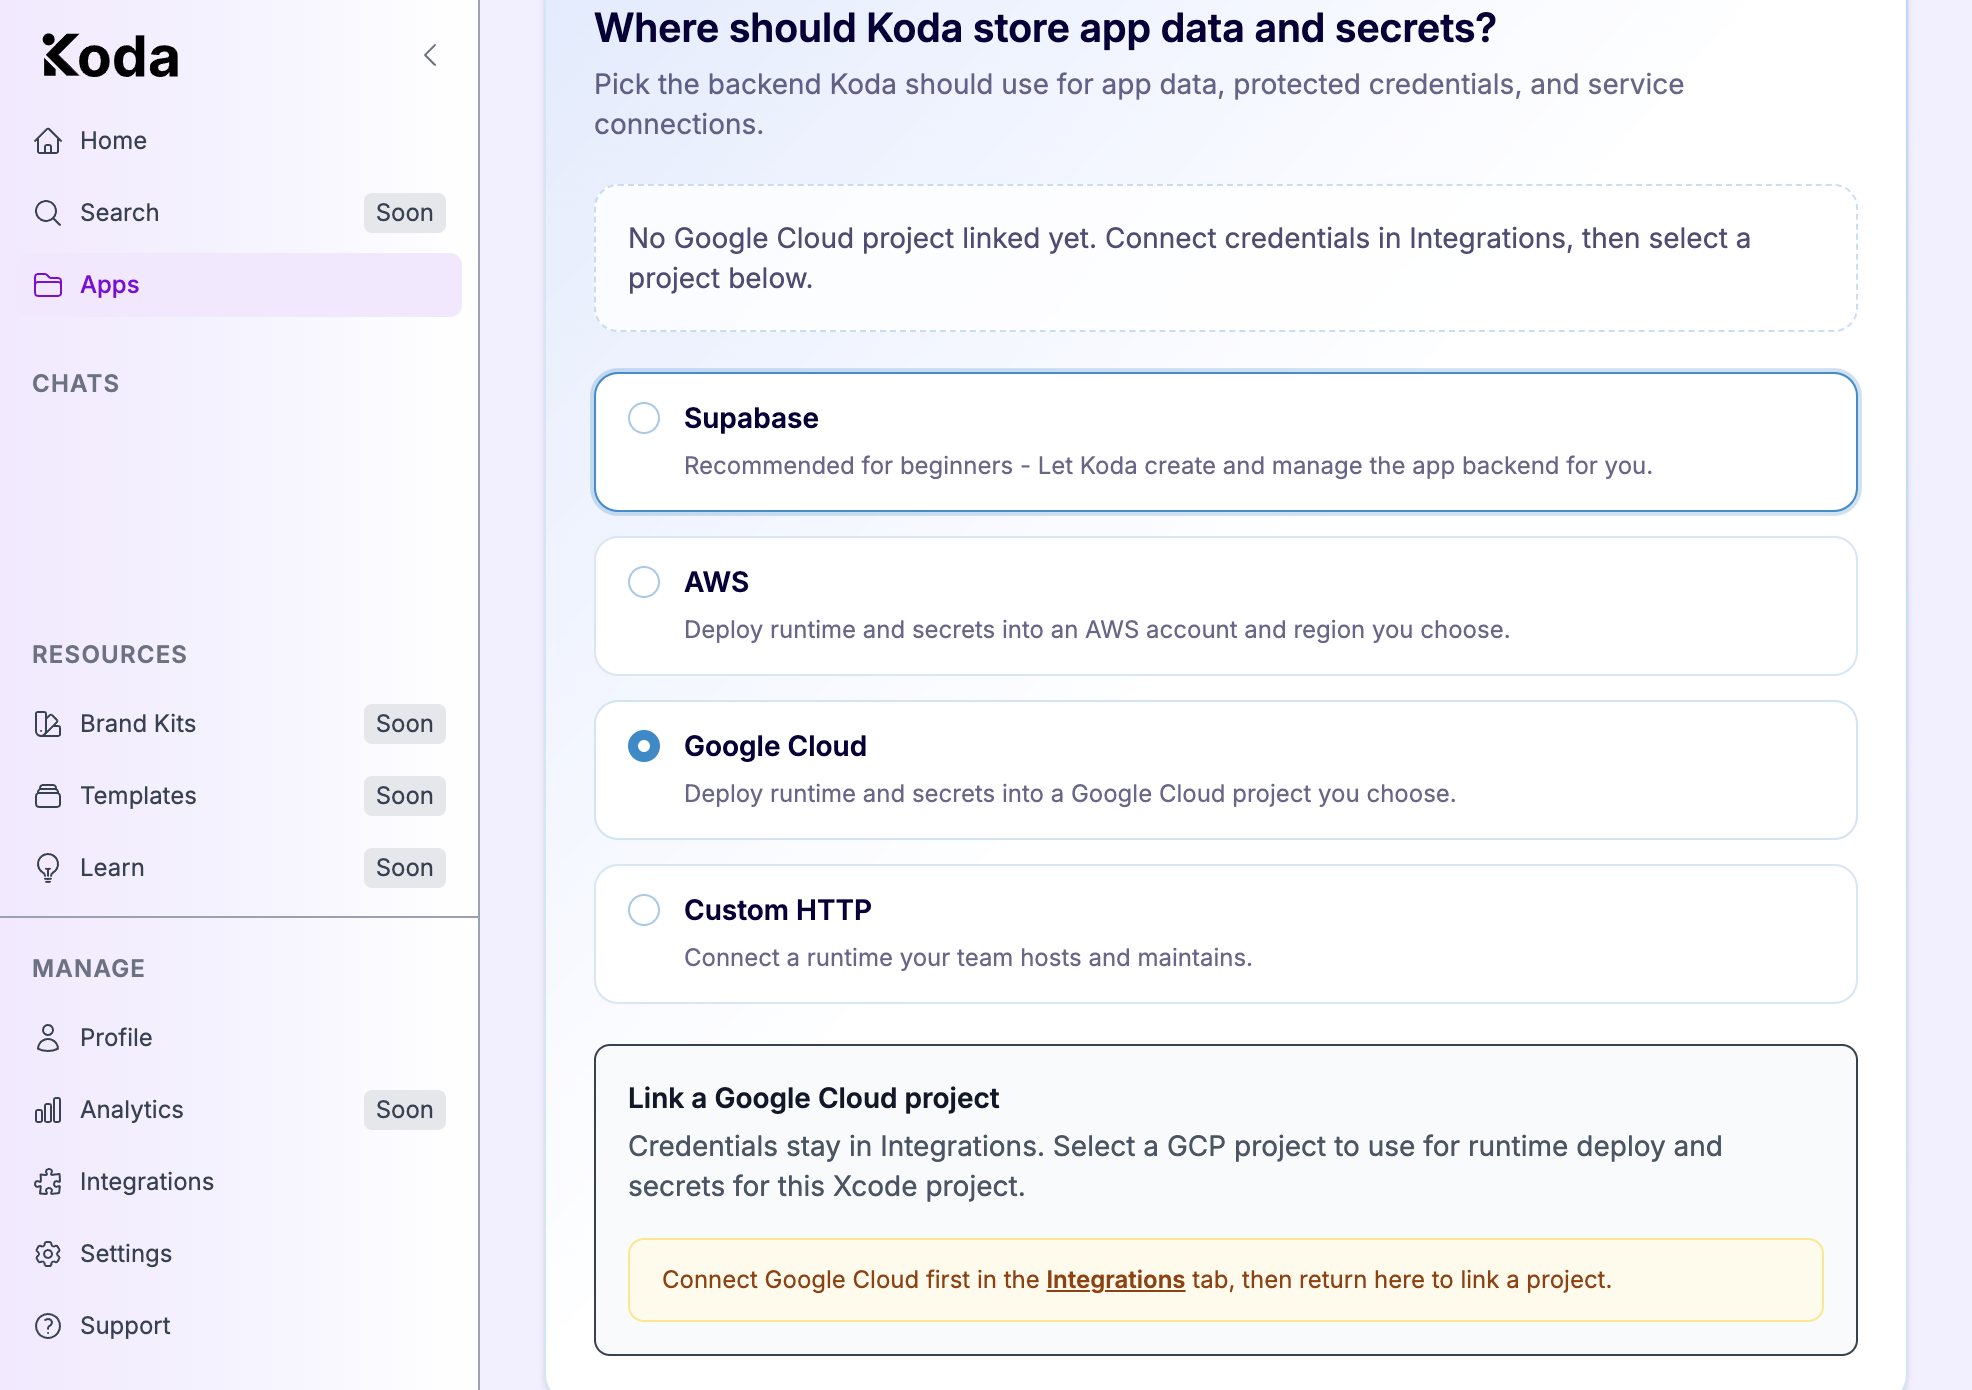Image resolution: width=1972 pixels, height=1390 pixels.
Task: Click the Soon badge beside Search
Action: (x=405, y=213)
